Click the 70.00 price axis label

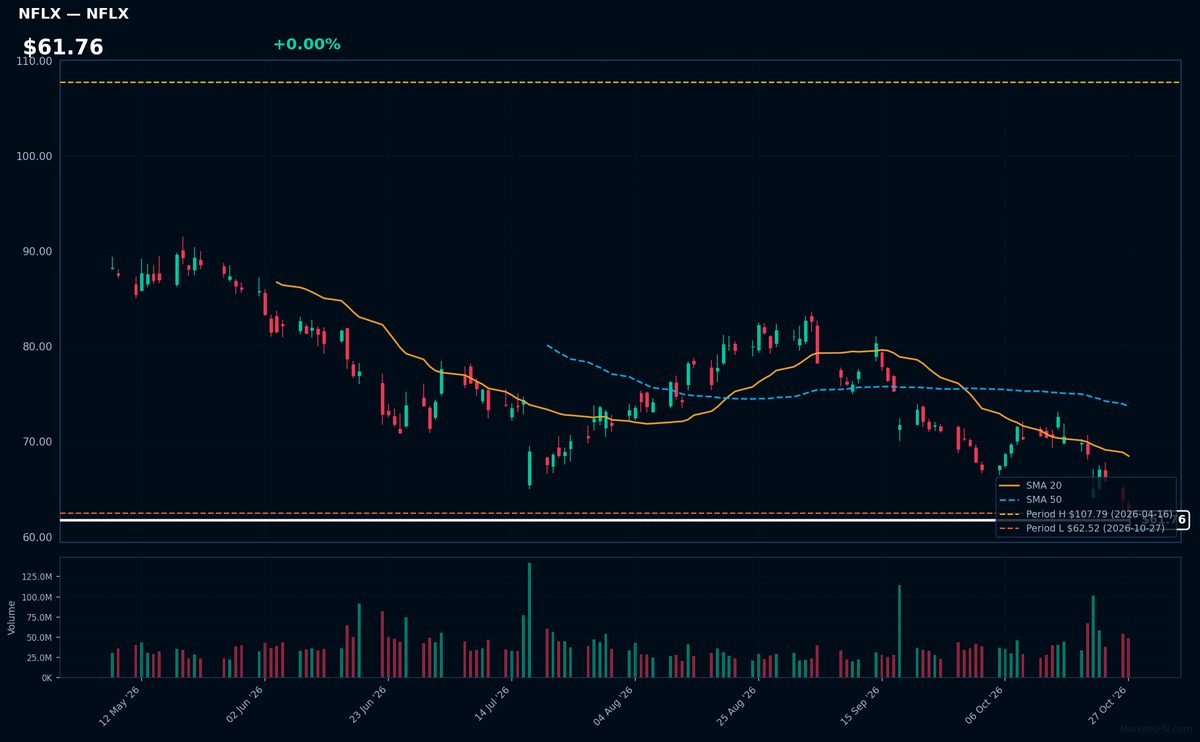[37, 442]
